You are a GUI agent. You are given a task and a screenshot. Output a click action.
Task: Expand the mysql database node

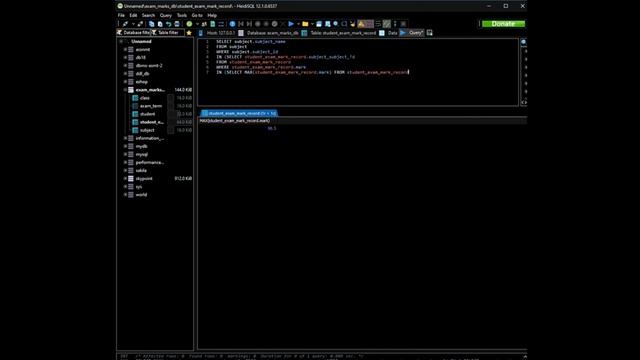125,154
